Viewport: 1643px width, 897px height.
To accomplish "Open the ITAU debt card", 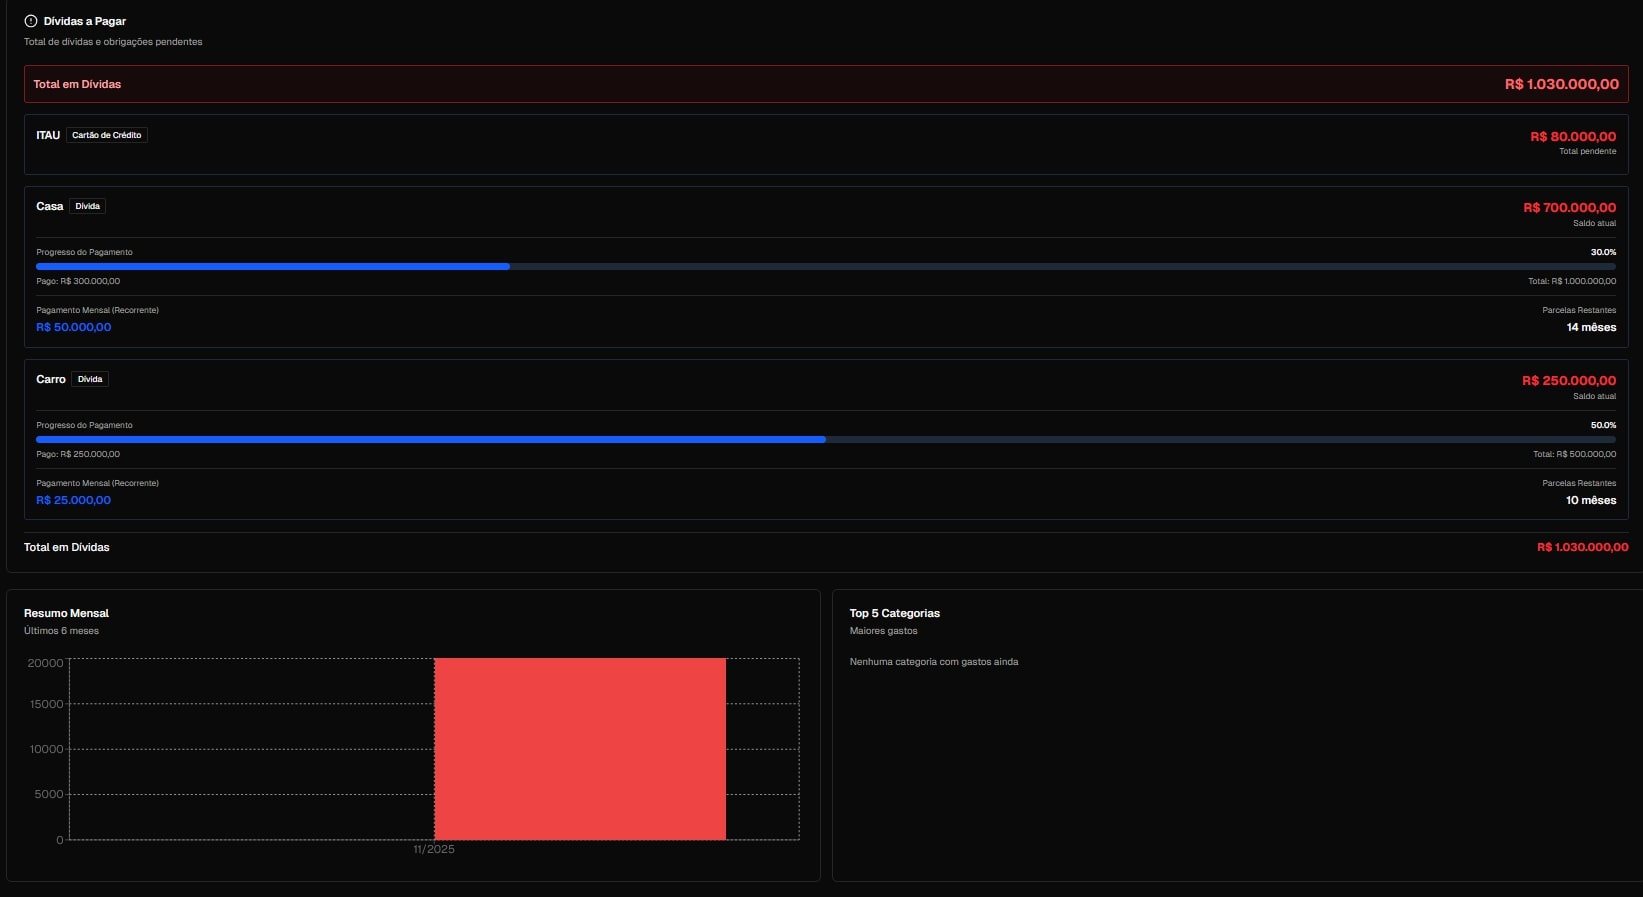I will click(826, 144).
